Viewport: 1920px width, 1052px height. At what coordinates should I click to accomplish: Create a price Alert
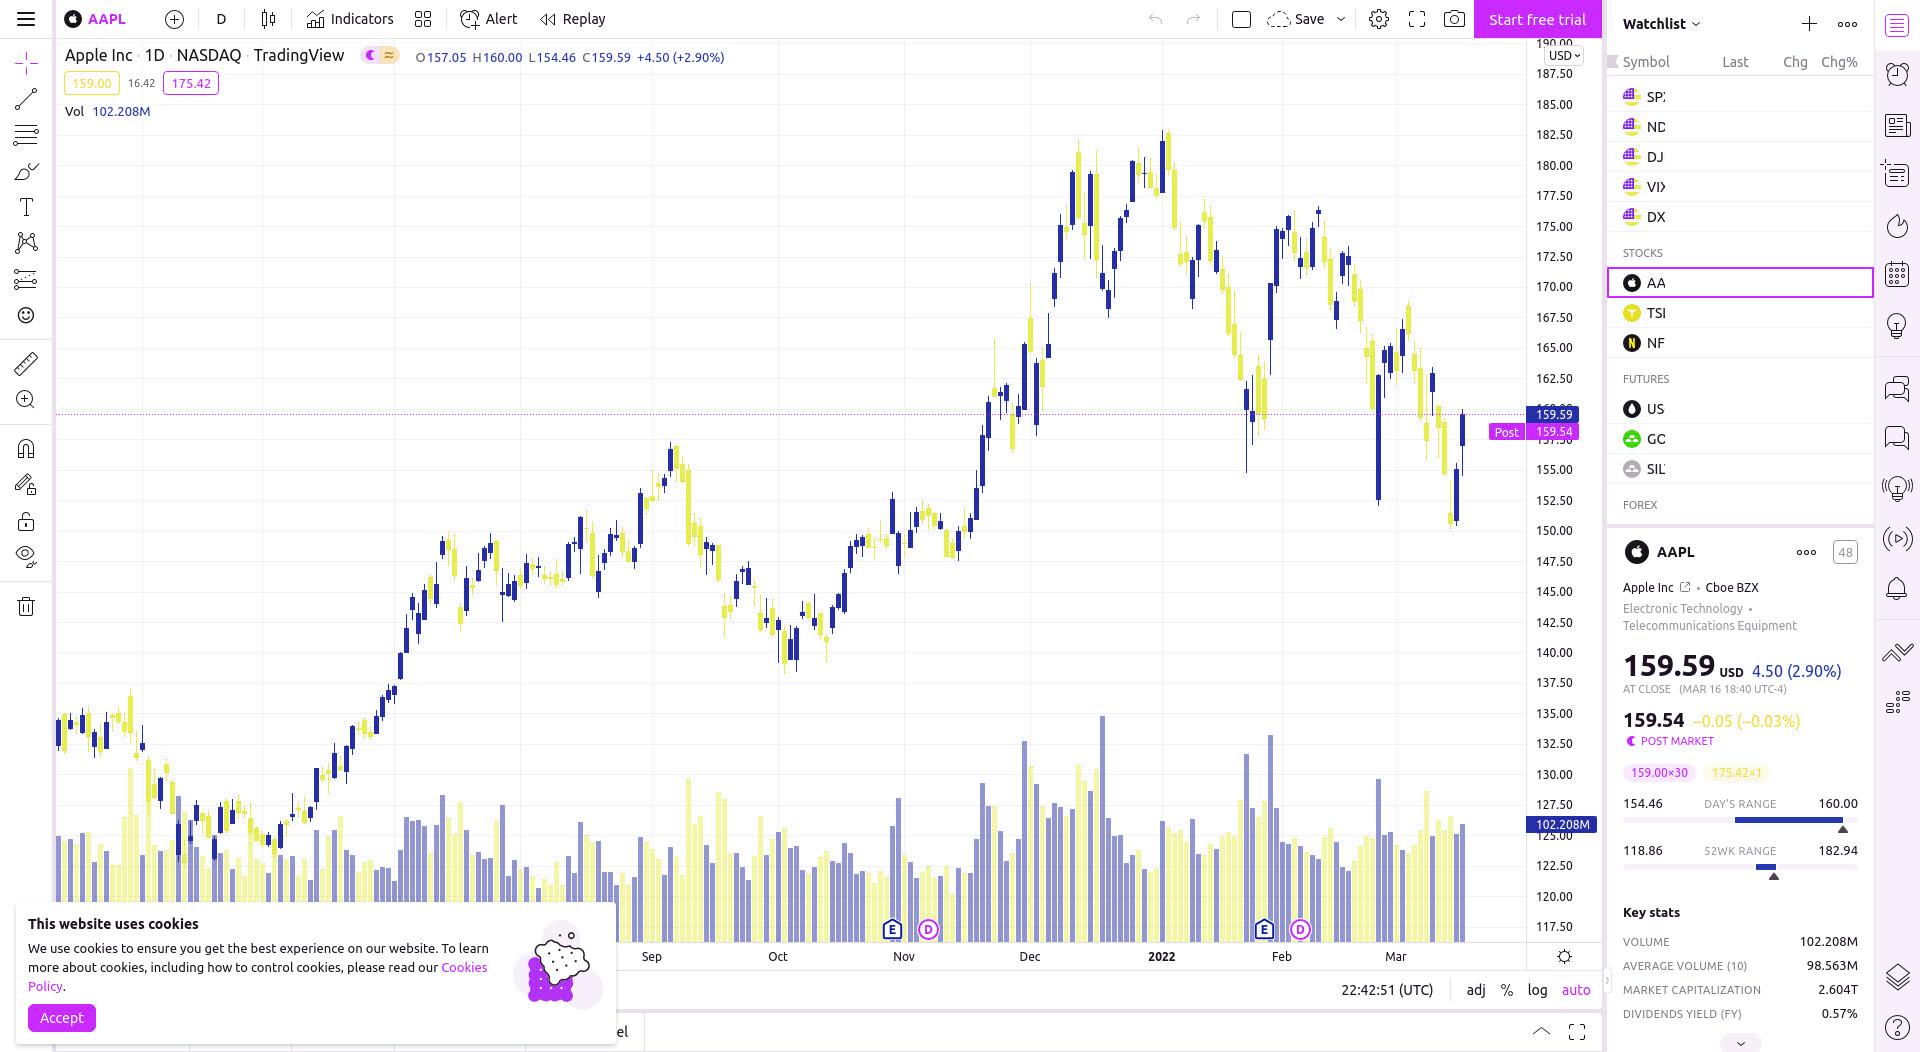tap(489, 19)
